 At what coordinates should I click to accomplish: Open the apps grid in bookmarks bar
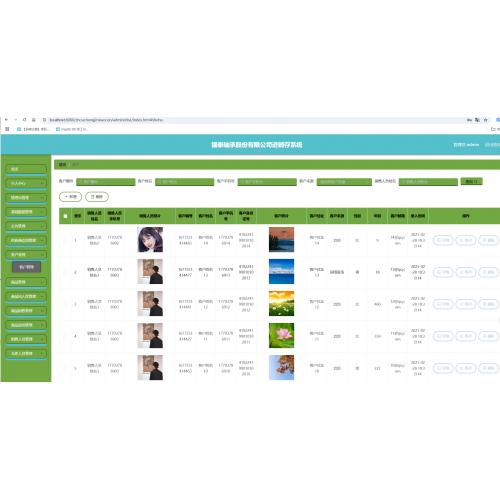[x=7, y=129]
